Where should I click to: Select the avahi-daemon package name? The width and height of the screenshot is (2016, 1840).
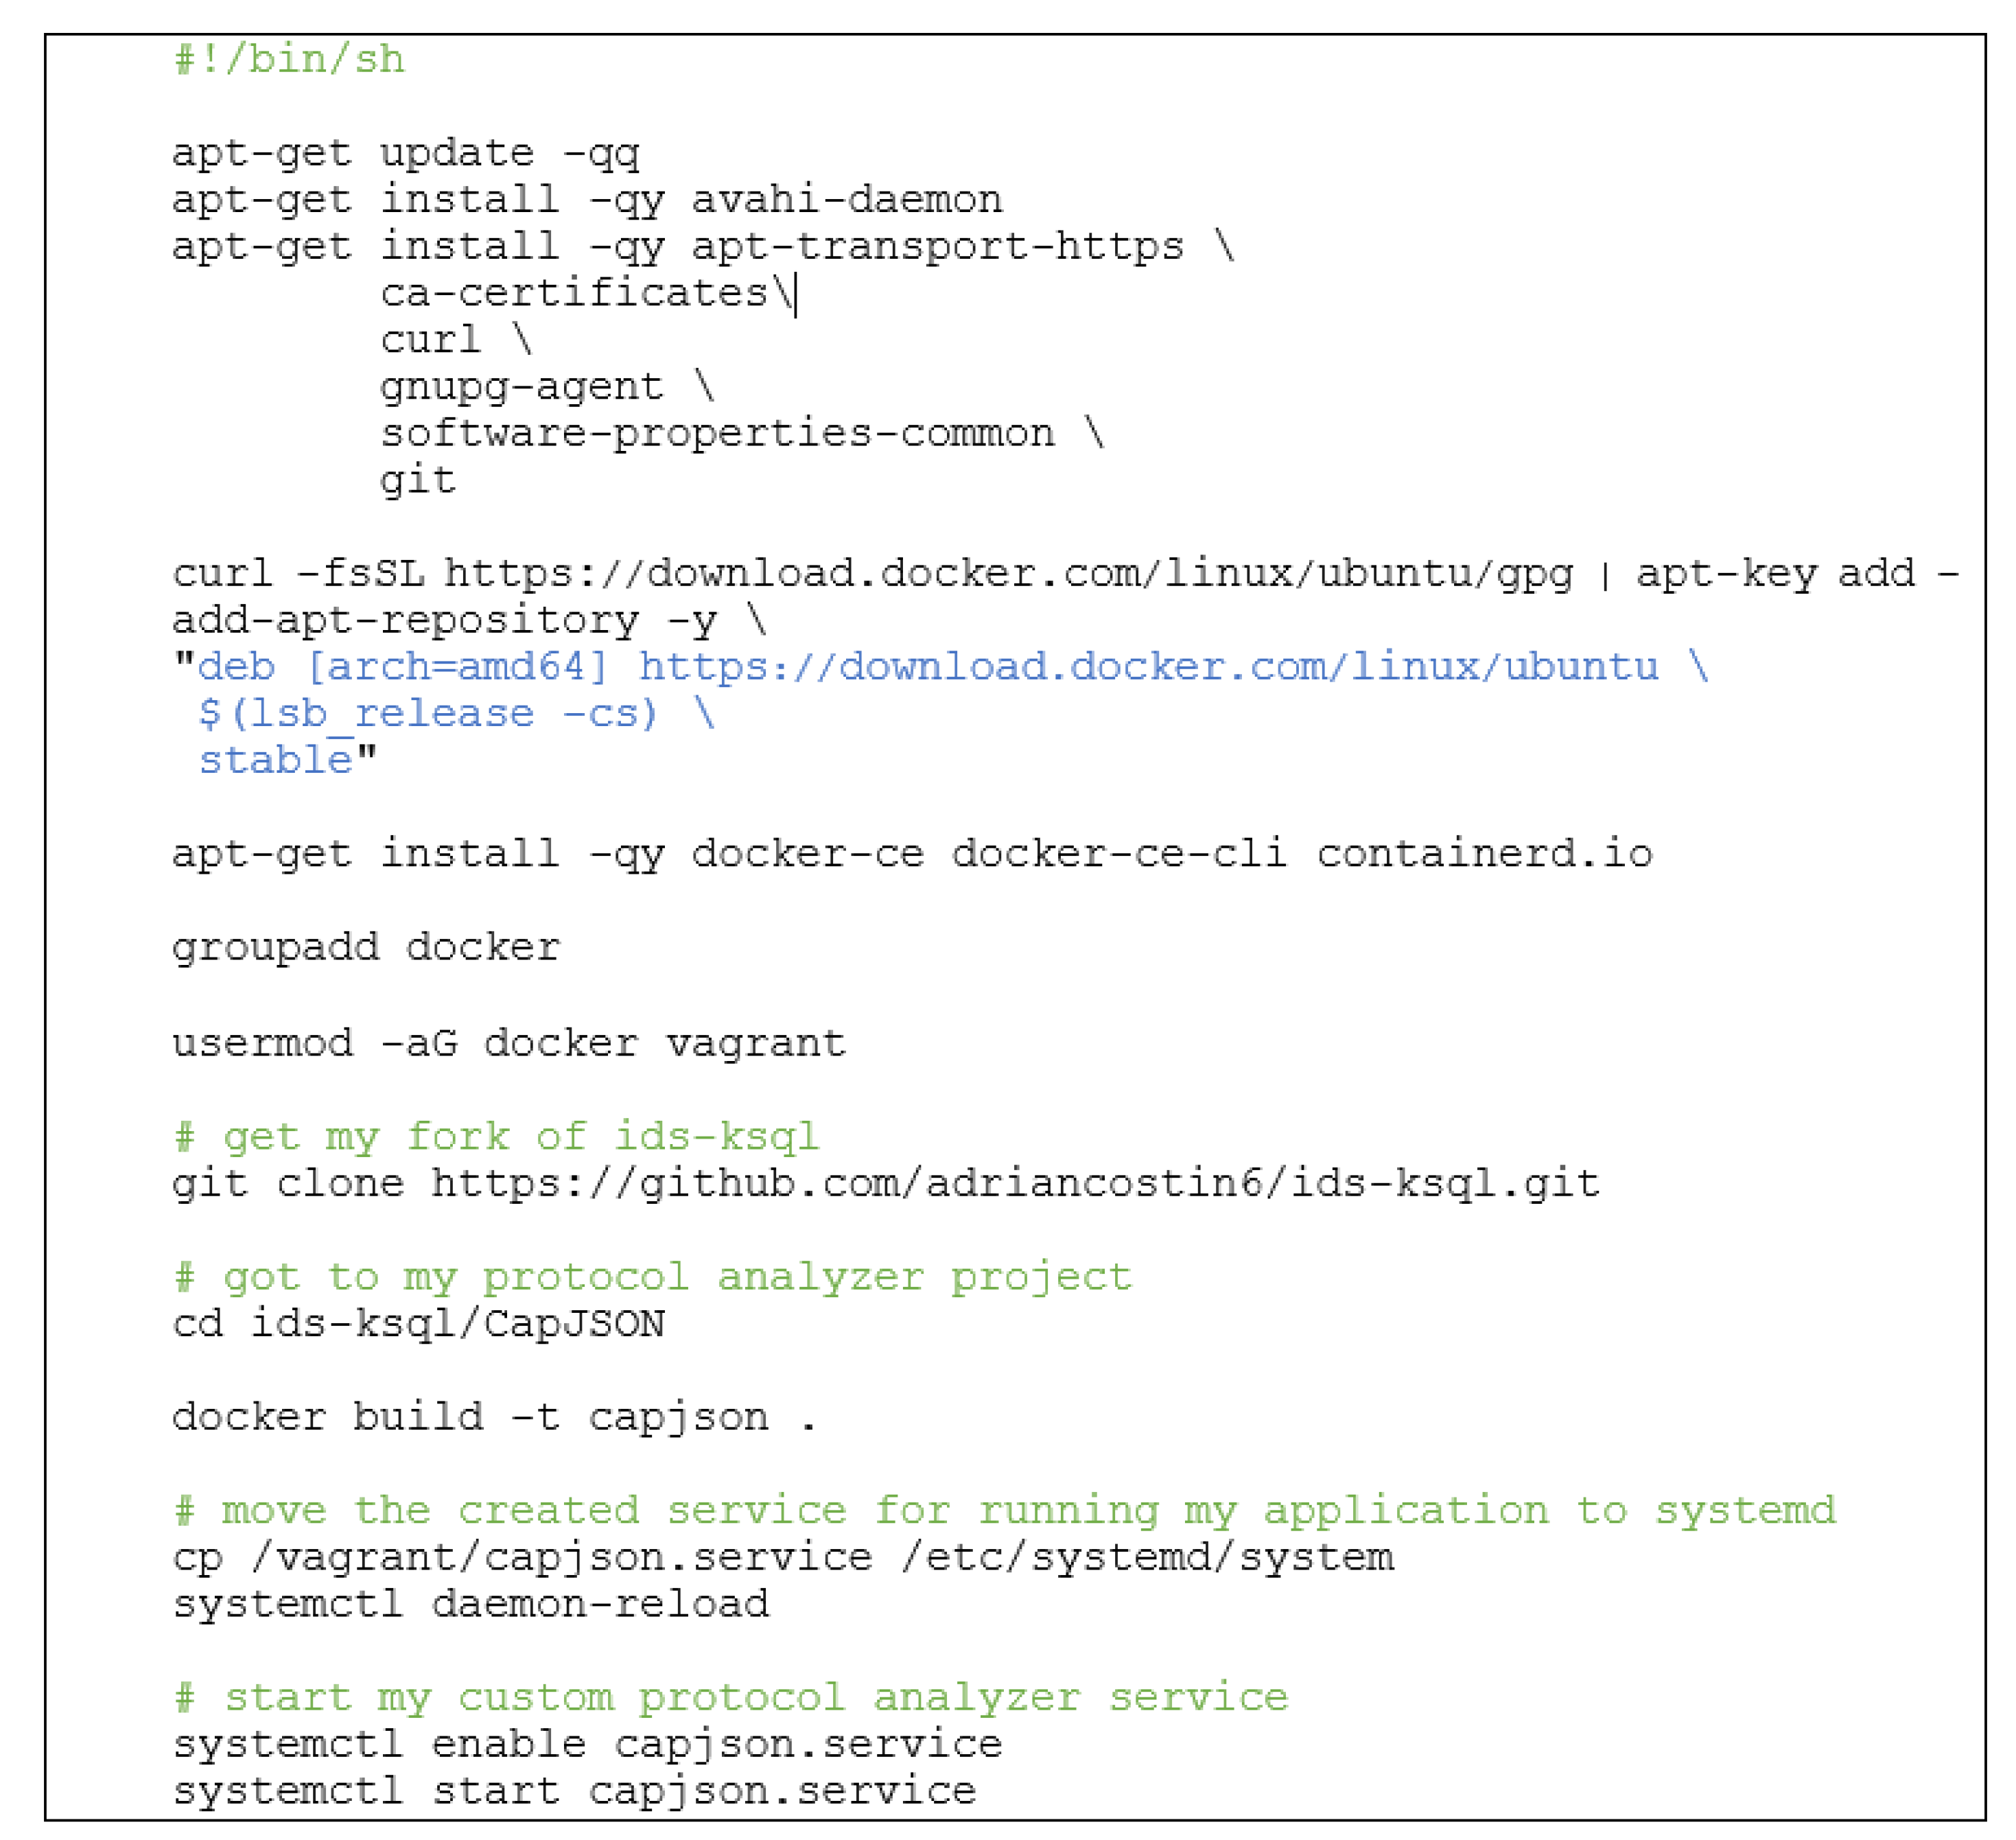[846, 200]
